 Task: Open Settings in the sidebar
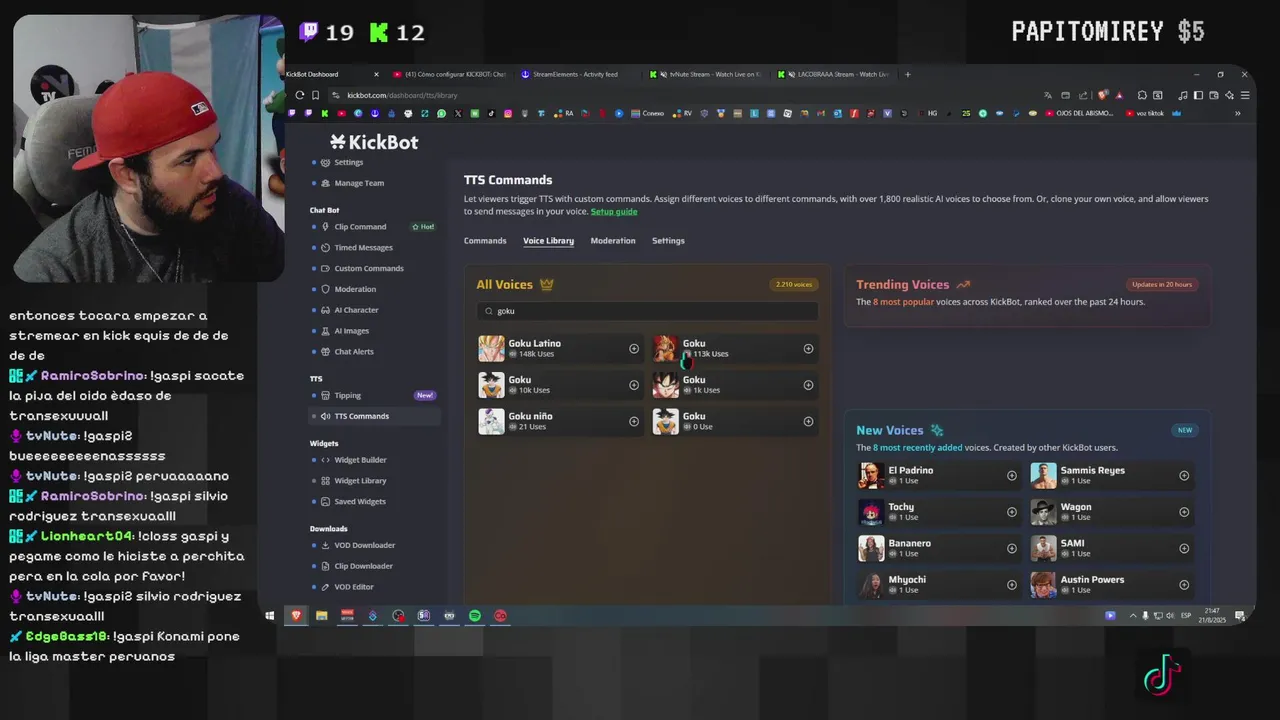click(x=349, y=162)
